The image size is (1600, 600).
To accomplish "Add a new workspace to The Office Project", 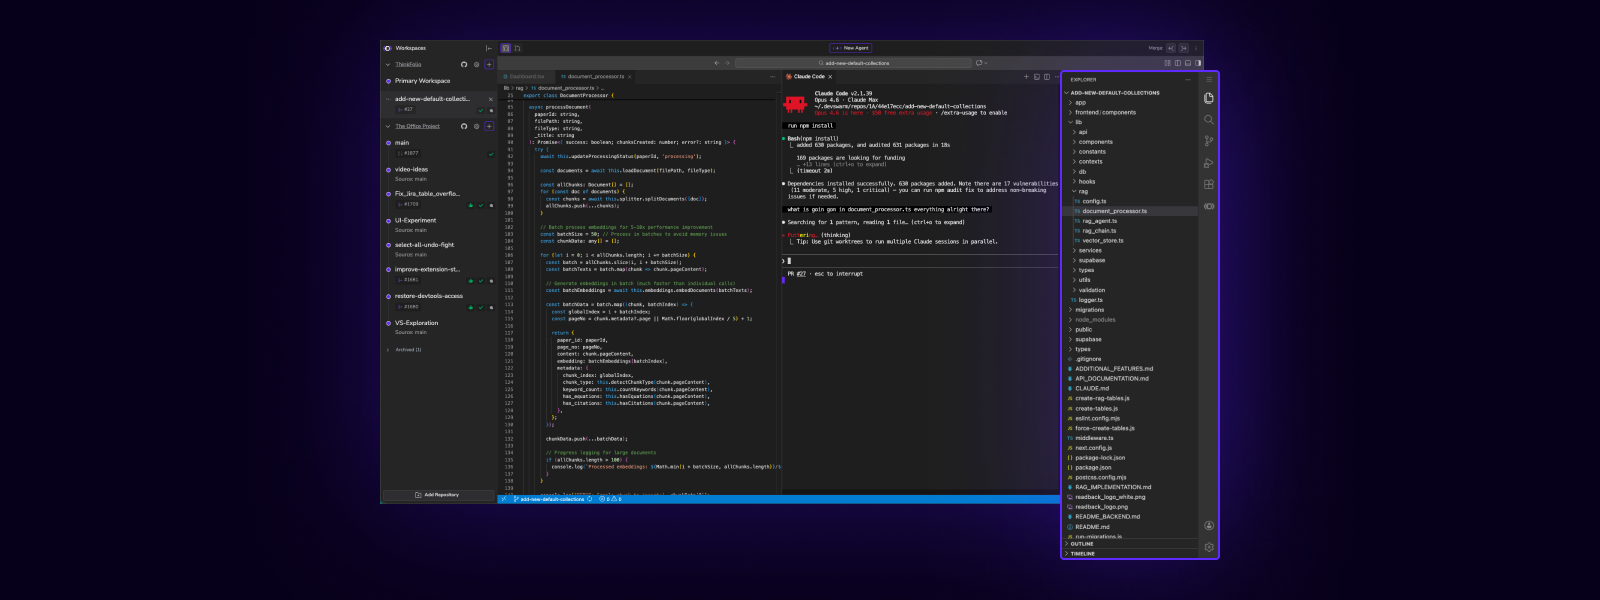I will point(489,127).
